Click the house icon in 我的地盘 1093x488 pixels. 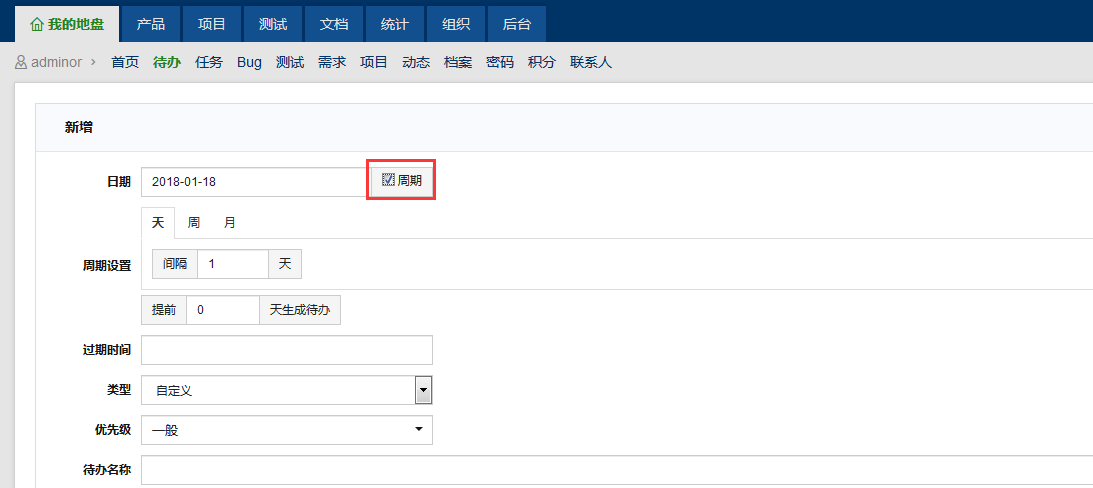[x=37, y=24]
